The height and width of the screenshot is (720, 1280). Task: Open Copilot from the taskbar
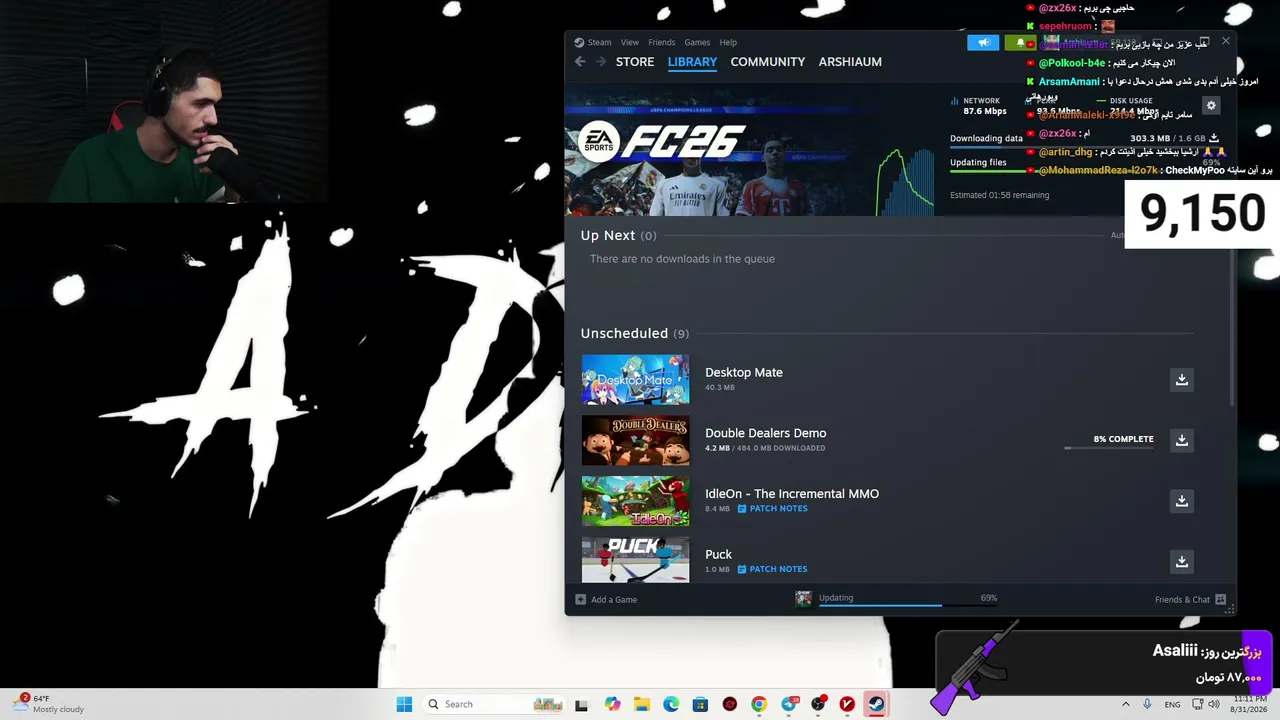[612, 704]
